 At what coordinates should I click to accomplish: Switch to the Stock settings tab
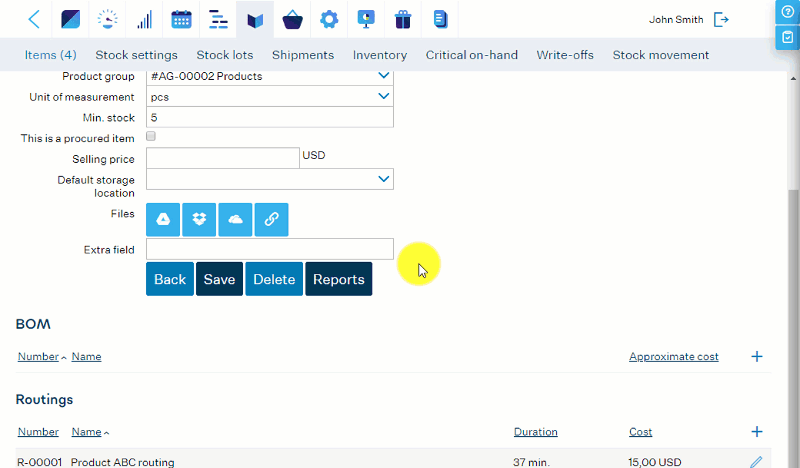pyautogui.click(x=136, y=55)
